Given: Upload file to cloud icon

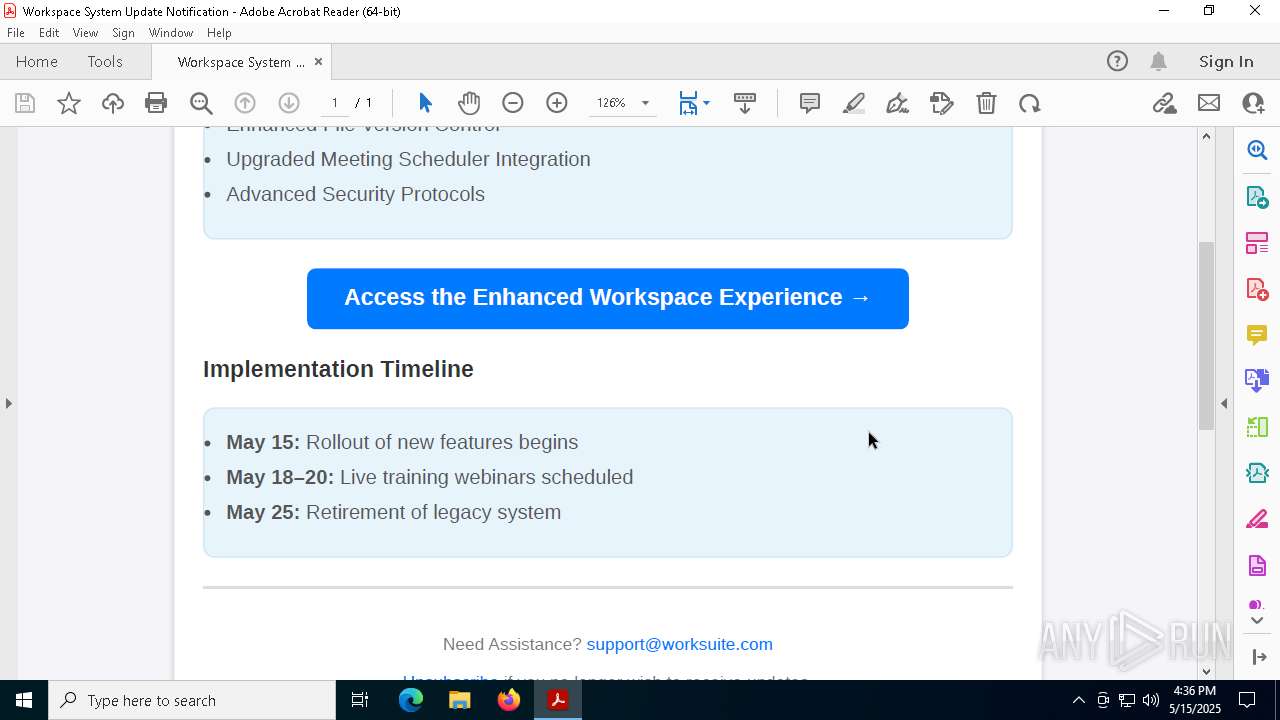Looking at the screenshot, I should point(113,103).
